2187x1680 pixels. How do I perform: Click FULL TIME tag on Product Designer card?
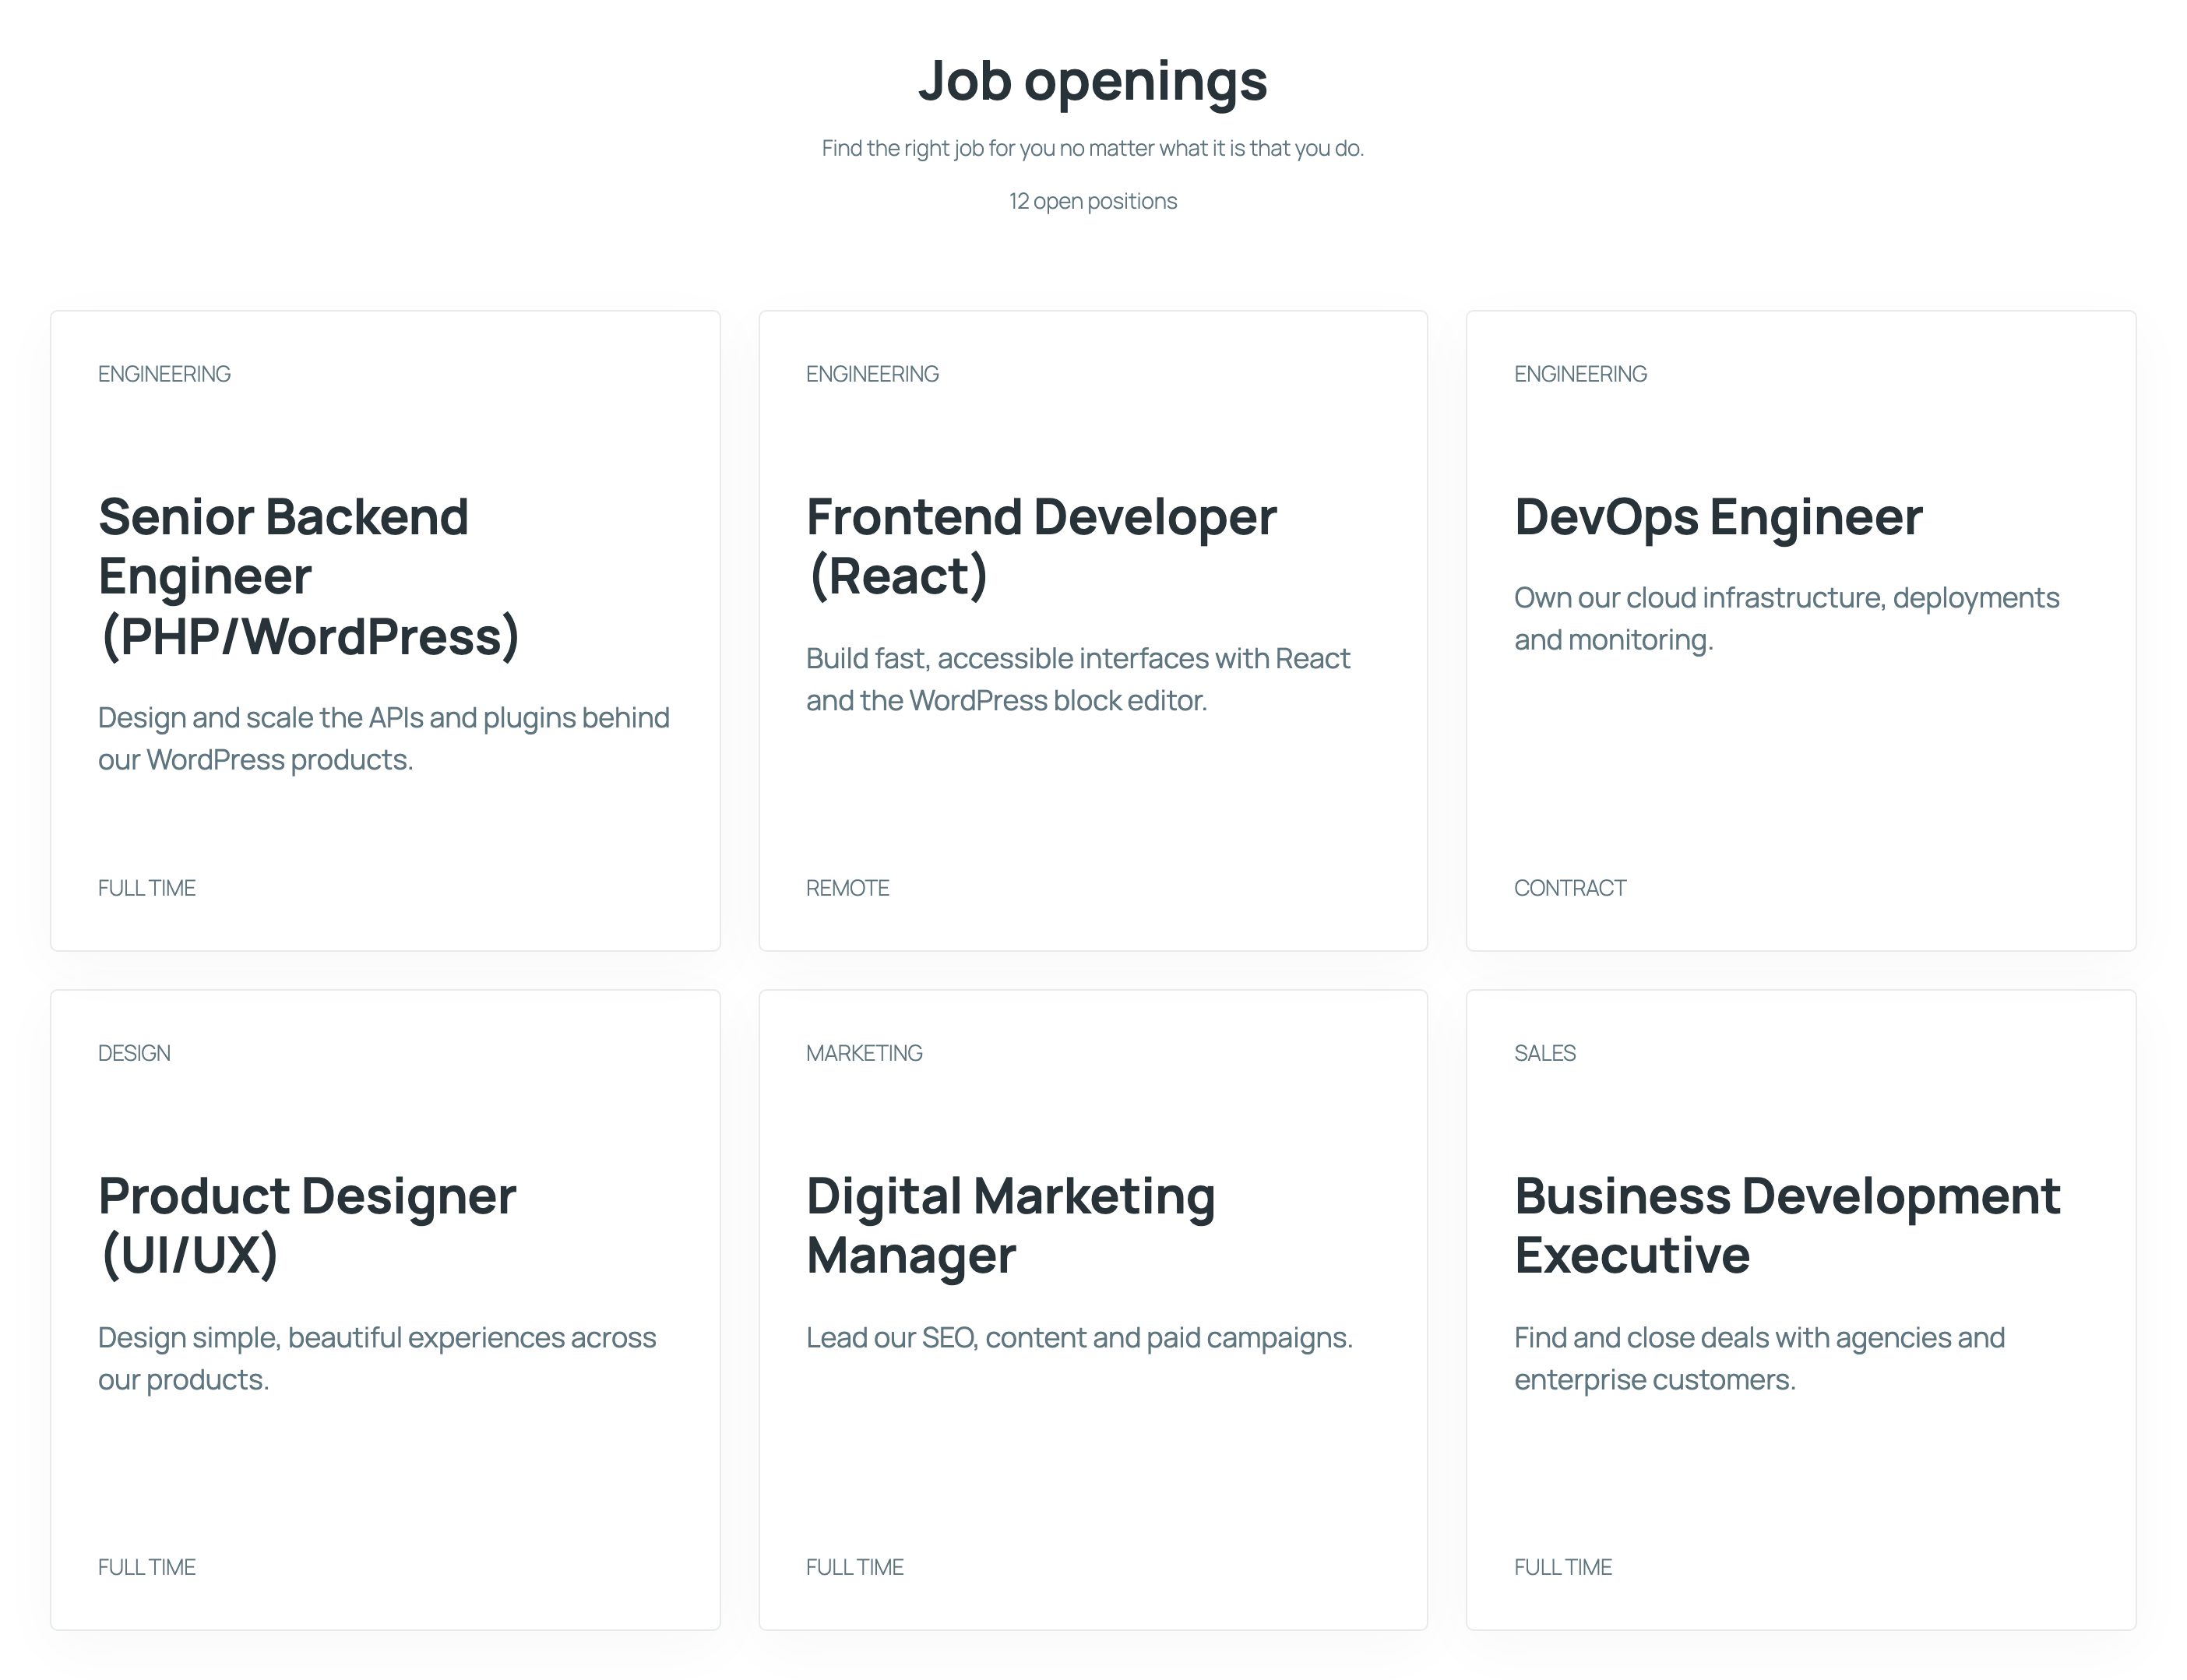pos(147,1567)
